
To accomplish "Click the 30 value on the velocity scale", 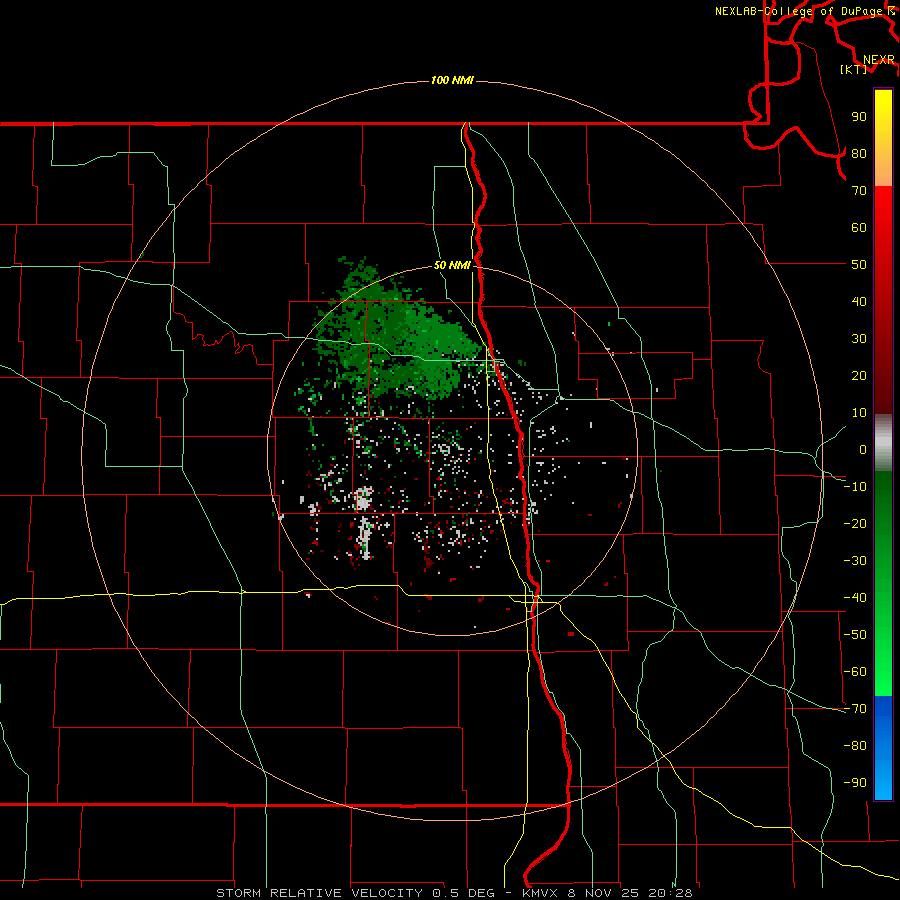I will [x=859, y=339].
